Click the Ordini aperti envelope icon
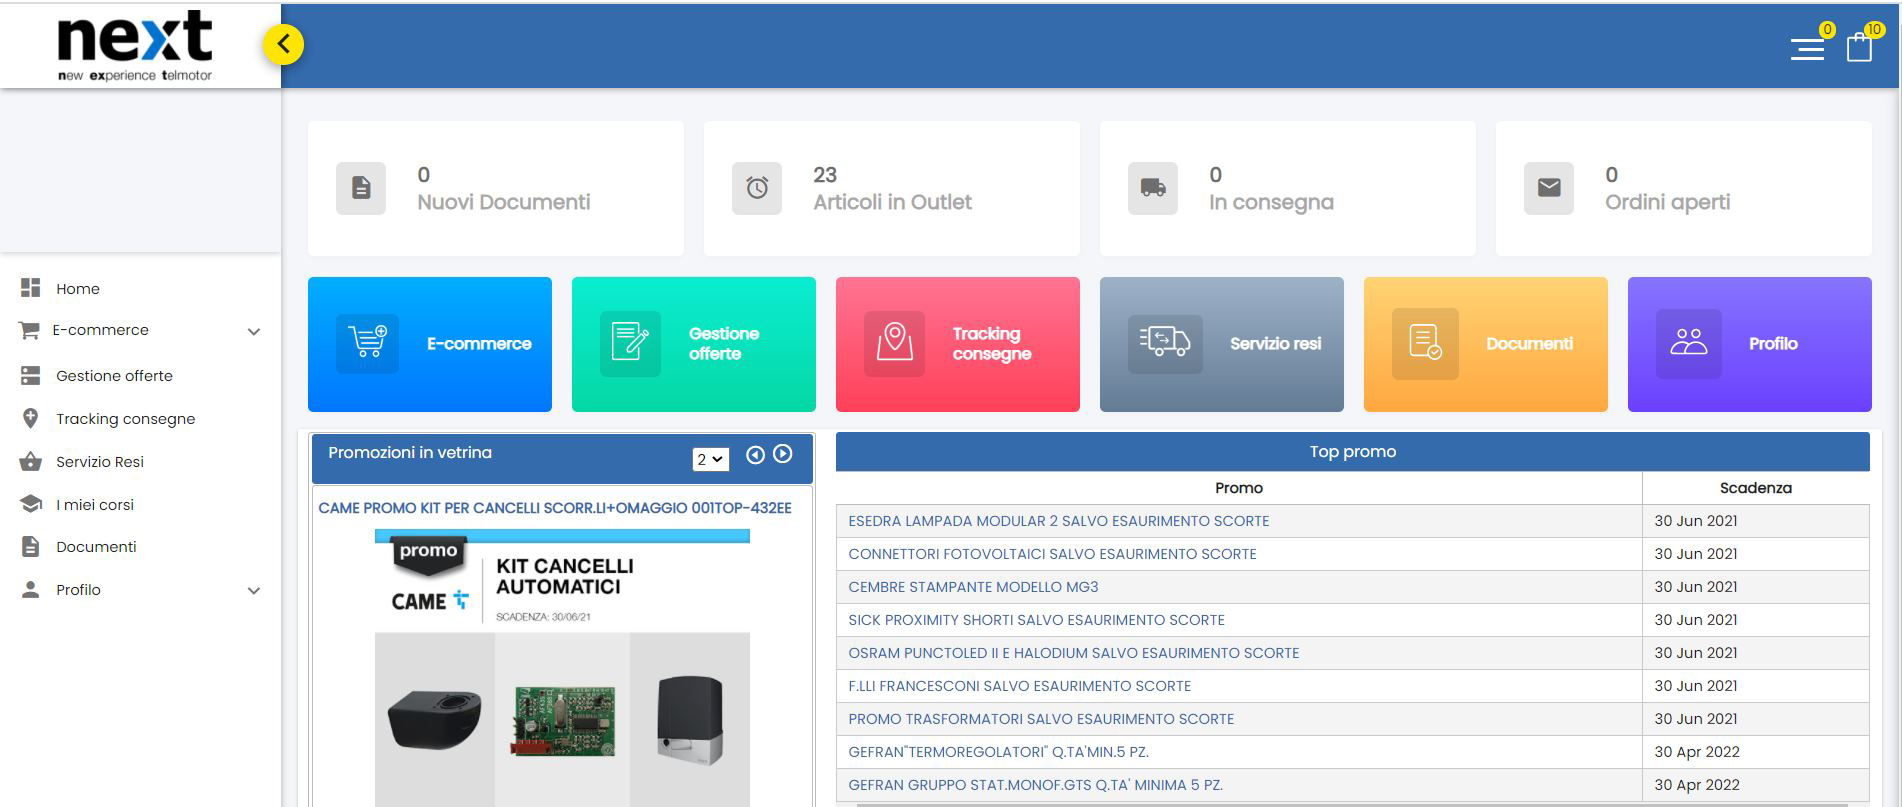Image resolution: width=1902 pixels, height=807 pixels. [x=1549, y=188]
